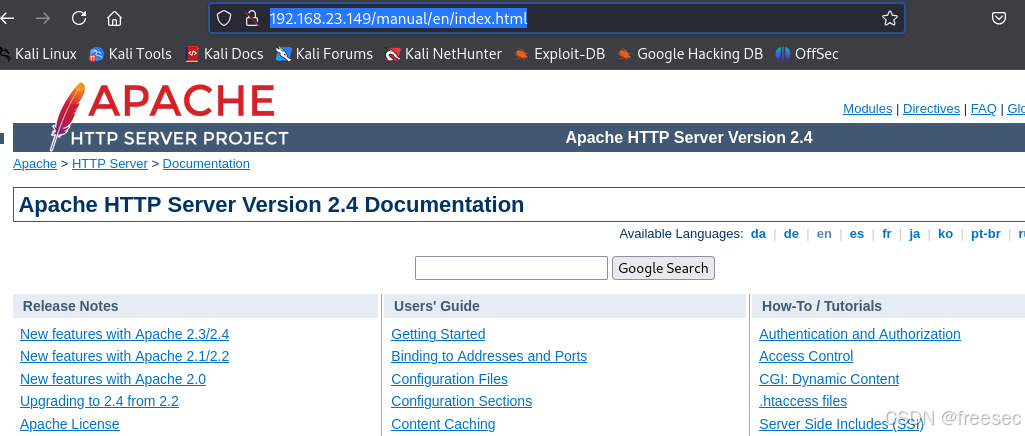Click the Apache HTTP Server Version 2.4 banner text
1025x436 pixels.
click(x=689, y=137)
